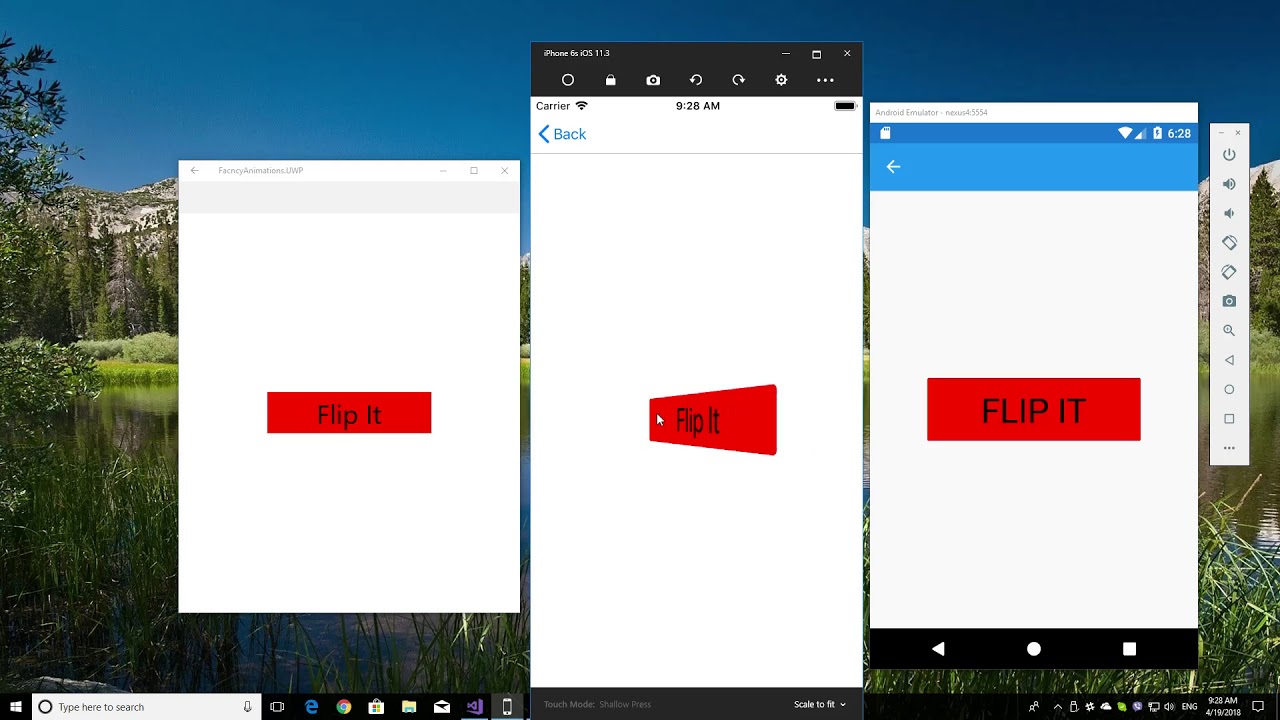Viewport: 1280px width, 720px height.
Task: Maximize the FacncyAnimations.UWP window
Action: tap(474, 171)
